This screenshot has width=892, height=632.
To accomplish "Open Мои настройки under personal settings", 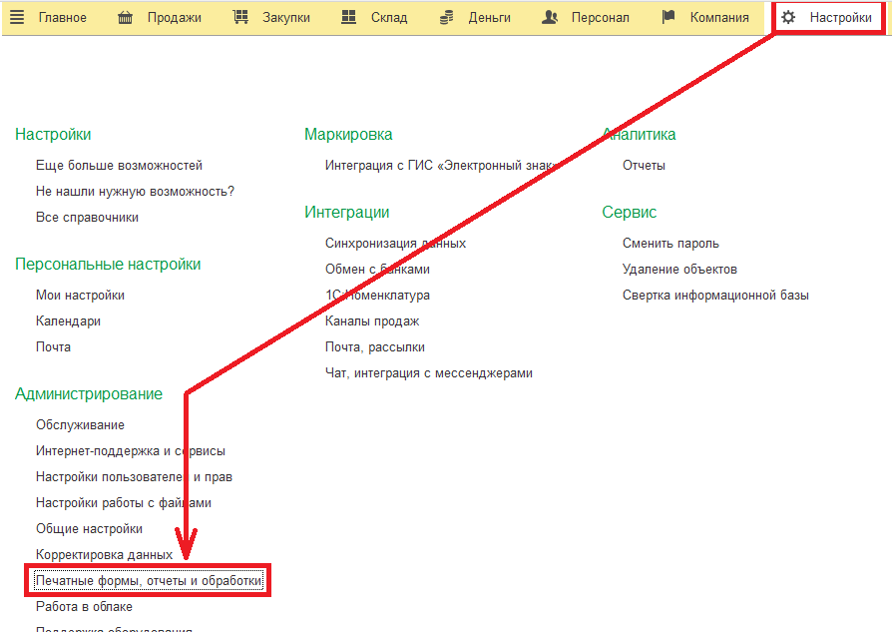I will coord(80,295).
